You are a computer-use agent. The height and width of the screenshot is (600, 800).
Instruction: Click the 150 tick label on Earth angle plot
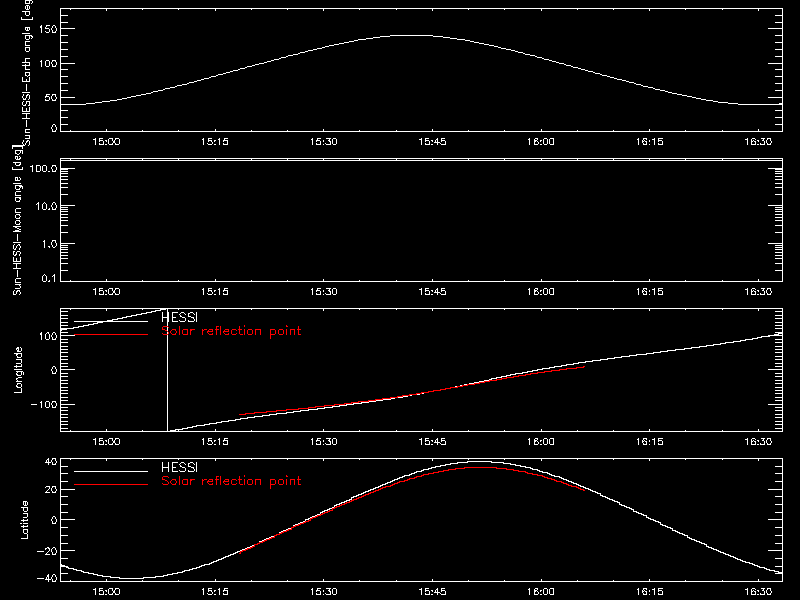pyautogui.click(x=48, y=30)
